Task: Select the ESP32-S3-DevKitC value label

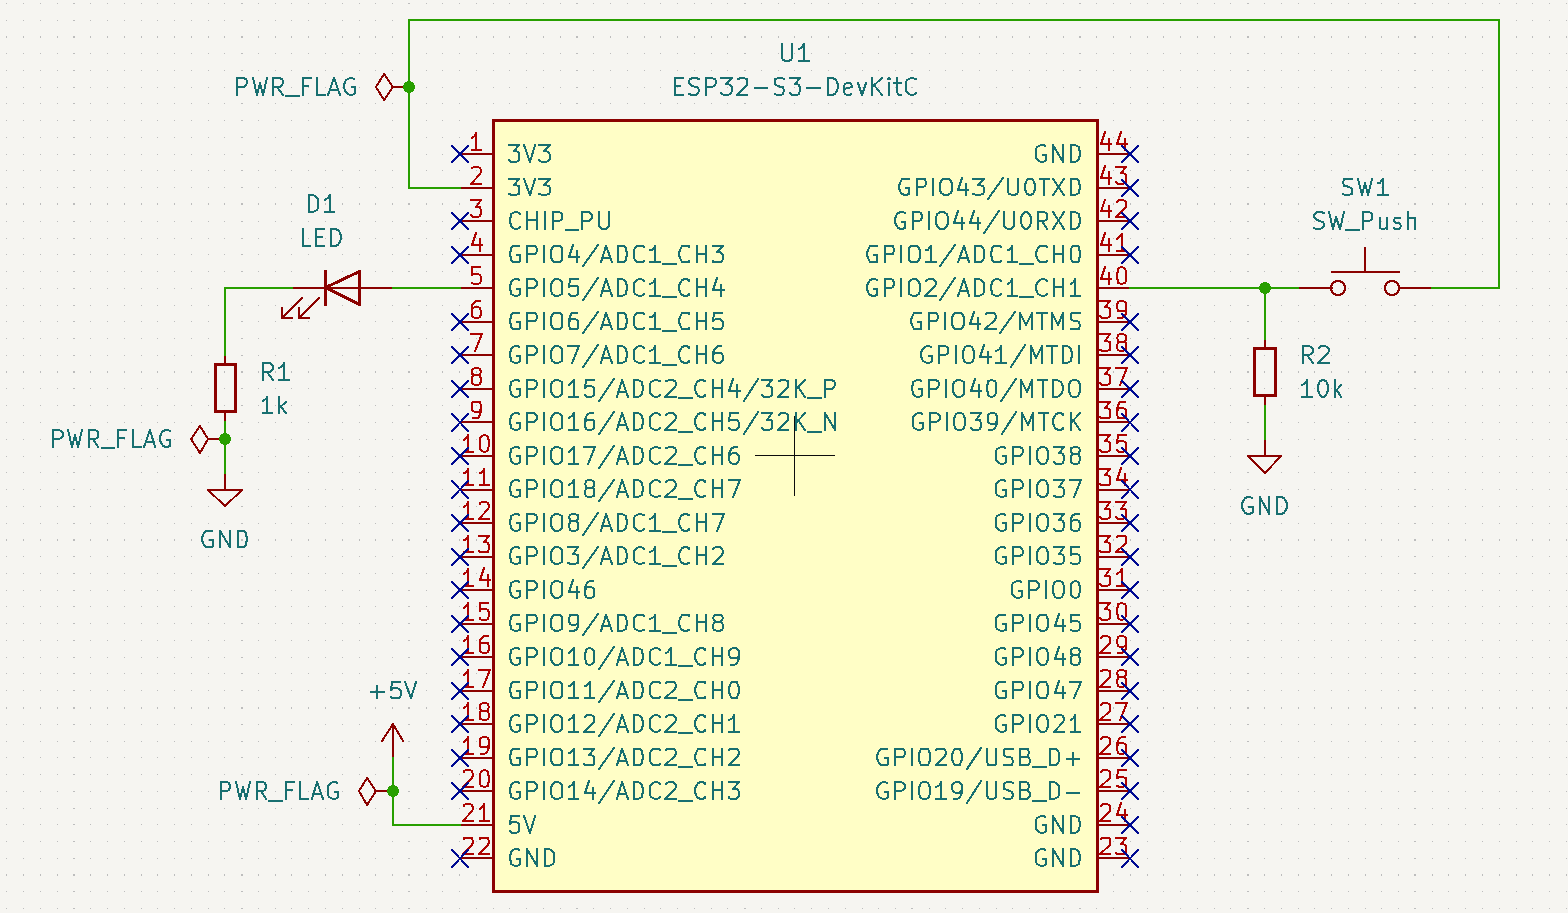Action: point(795,87)
